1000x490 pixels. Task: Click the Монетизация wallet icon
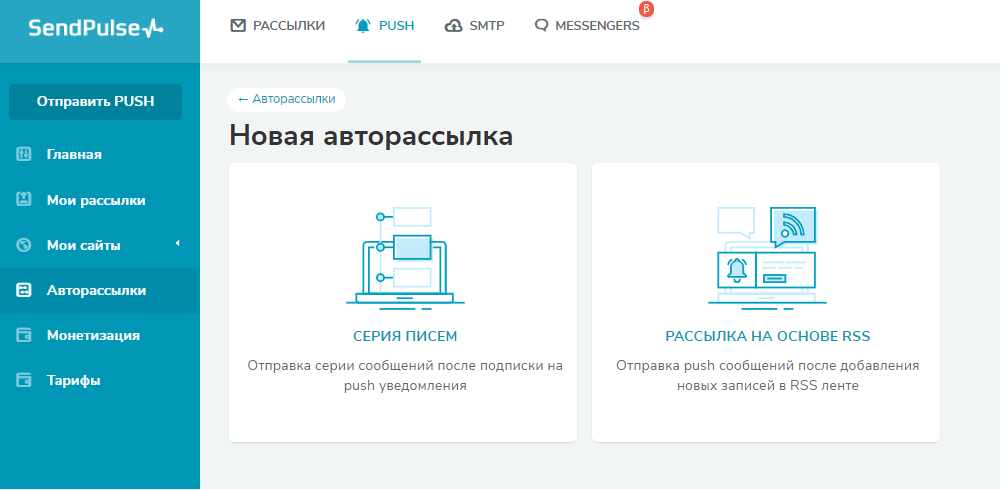click(24, 336)
